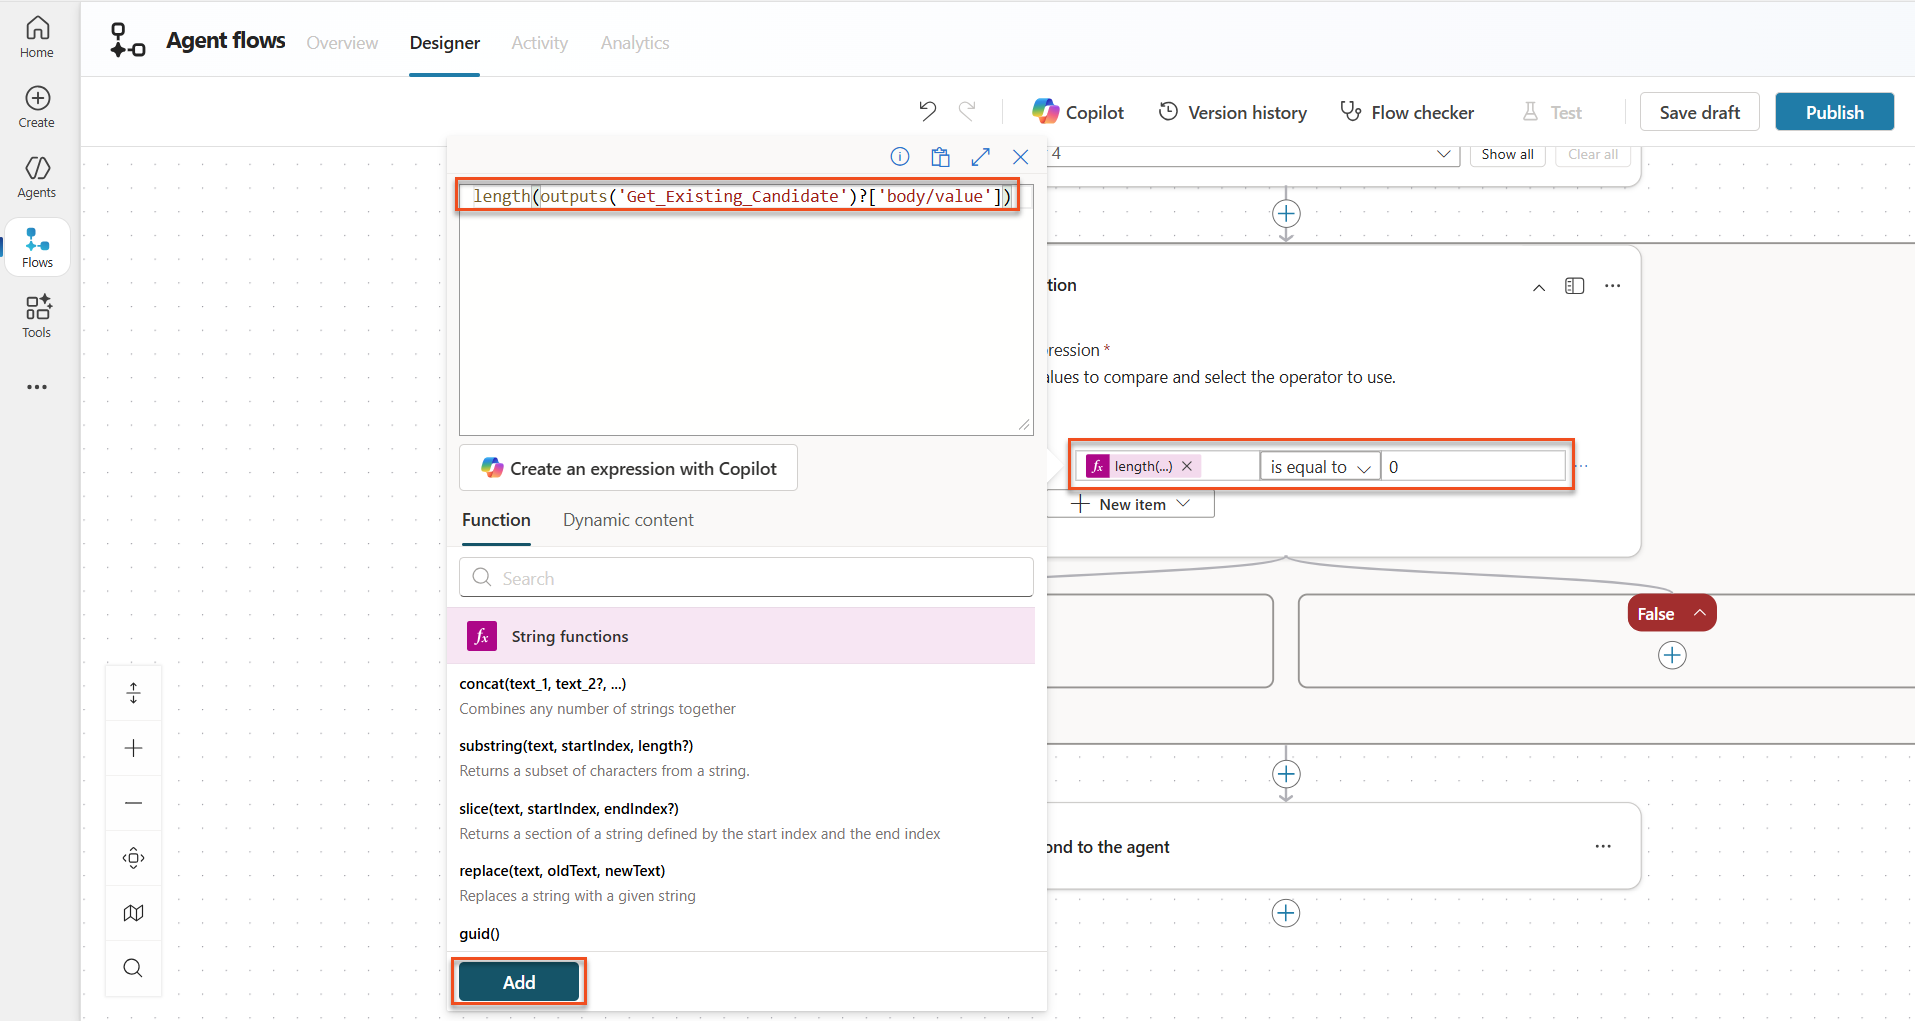Click the paste clipboard icon
This screenshot has height=1021, width=1915.
click(x=940, y=156)
